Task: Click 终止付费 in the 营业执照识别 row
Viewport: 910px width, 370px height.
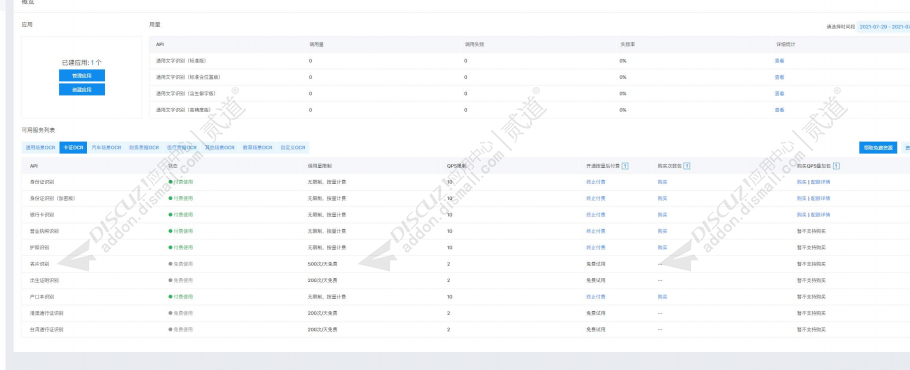Action: [595, 231]
